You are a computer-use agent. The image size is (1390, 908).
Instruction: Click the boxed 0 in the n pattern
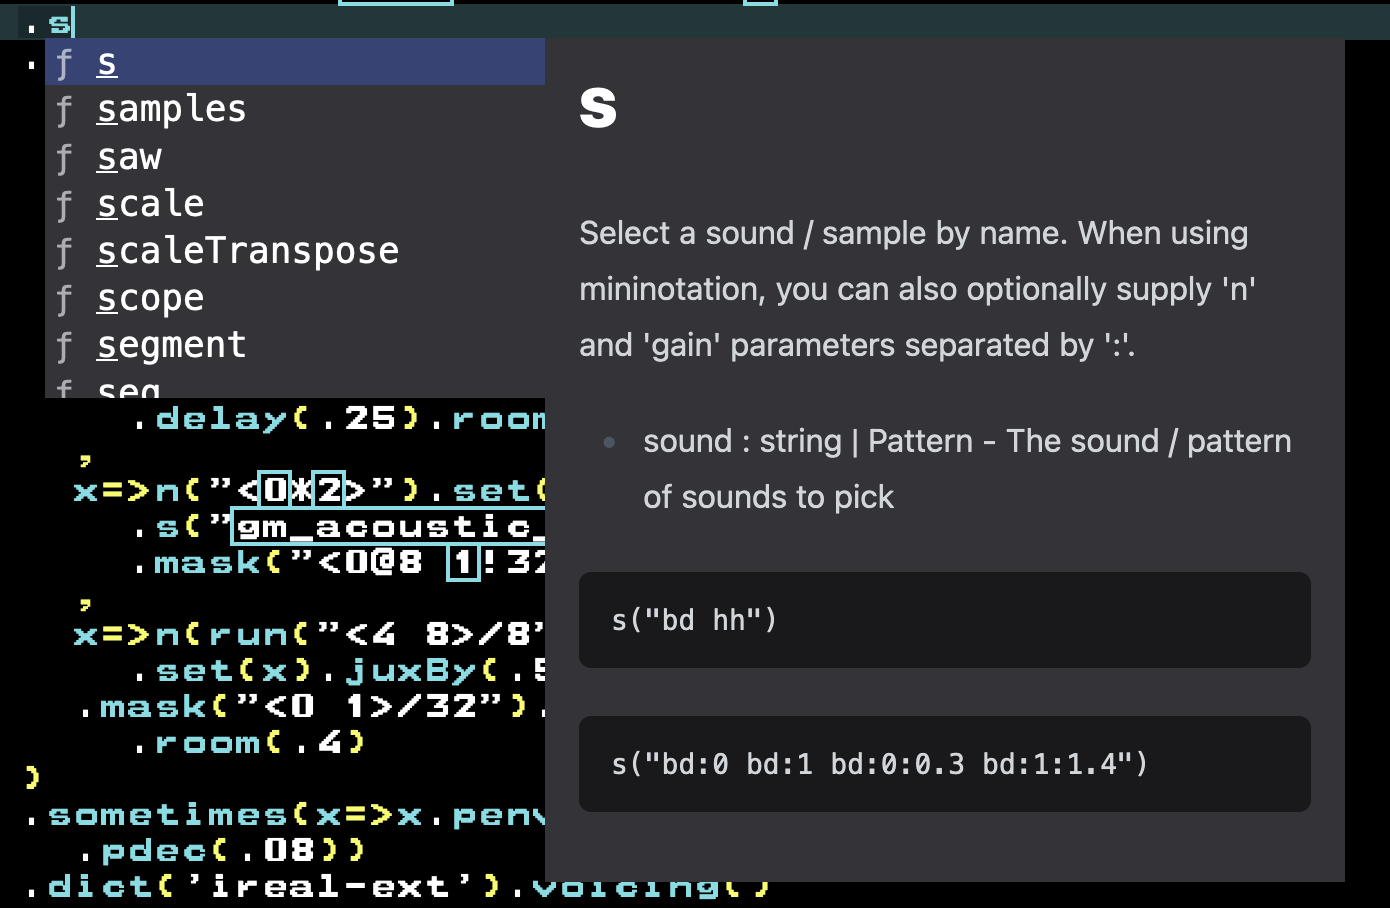point(274,490)
